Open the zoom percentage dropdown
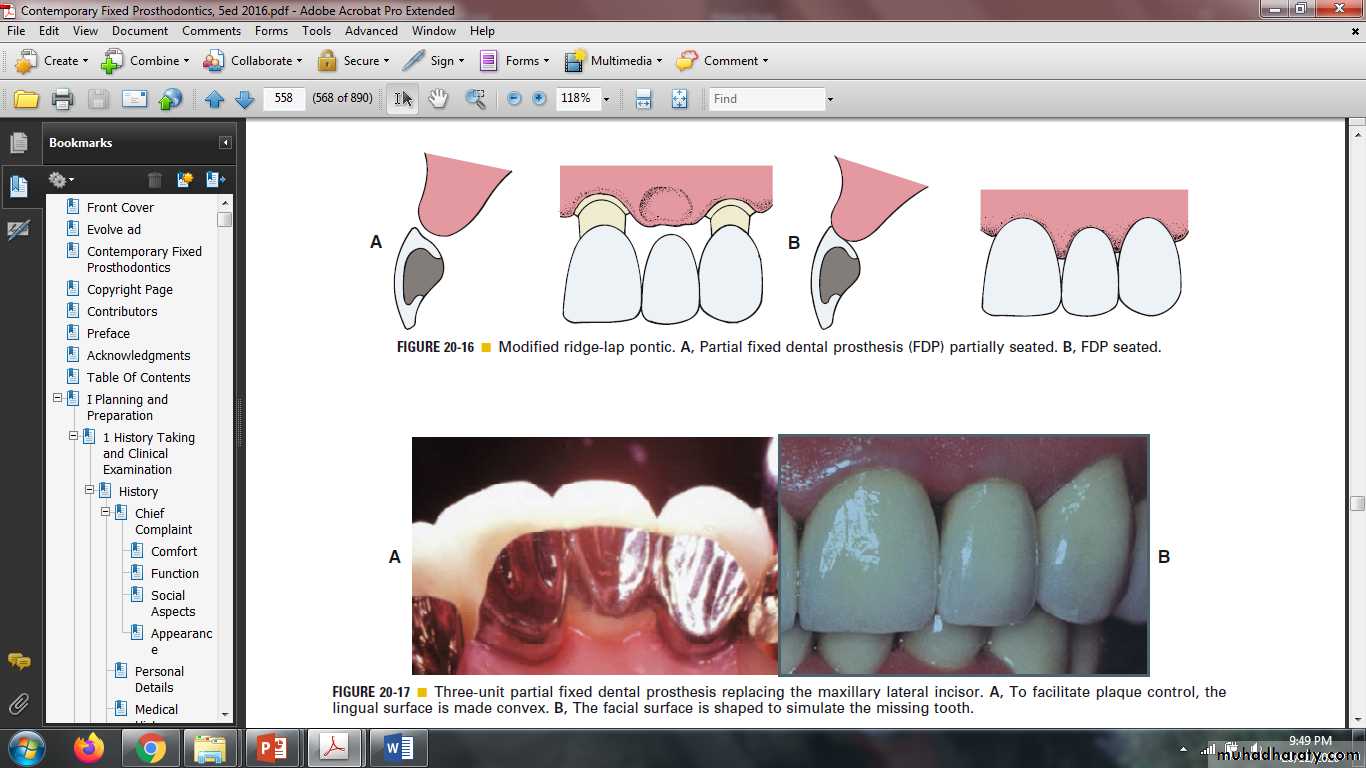This screenshot has width=1366, height=768. click(x=606, y=99)
